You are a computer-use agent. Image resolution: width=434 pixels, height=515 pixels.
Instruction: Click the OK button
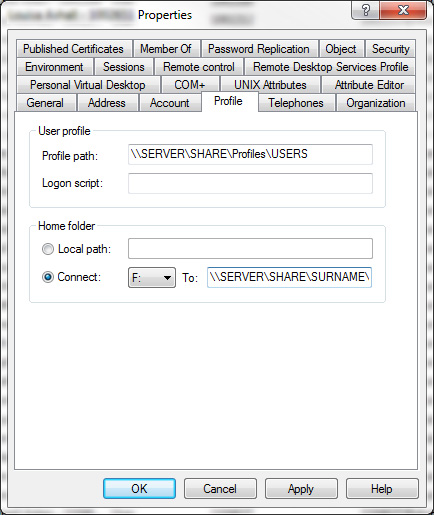click(139, 489)
